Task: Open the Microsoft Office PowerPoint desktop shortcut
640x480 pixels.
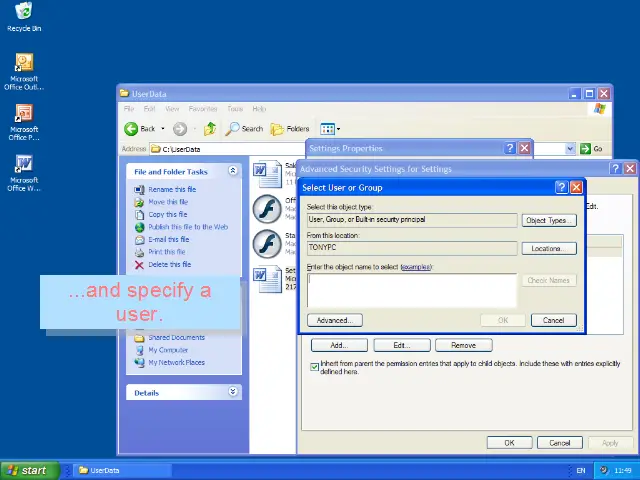Action: point(24,114)
